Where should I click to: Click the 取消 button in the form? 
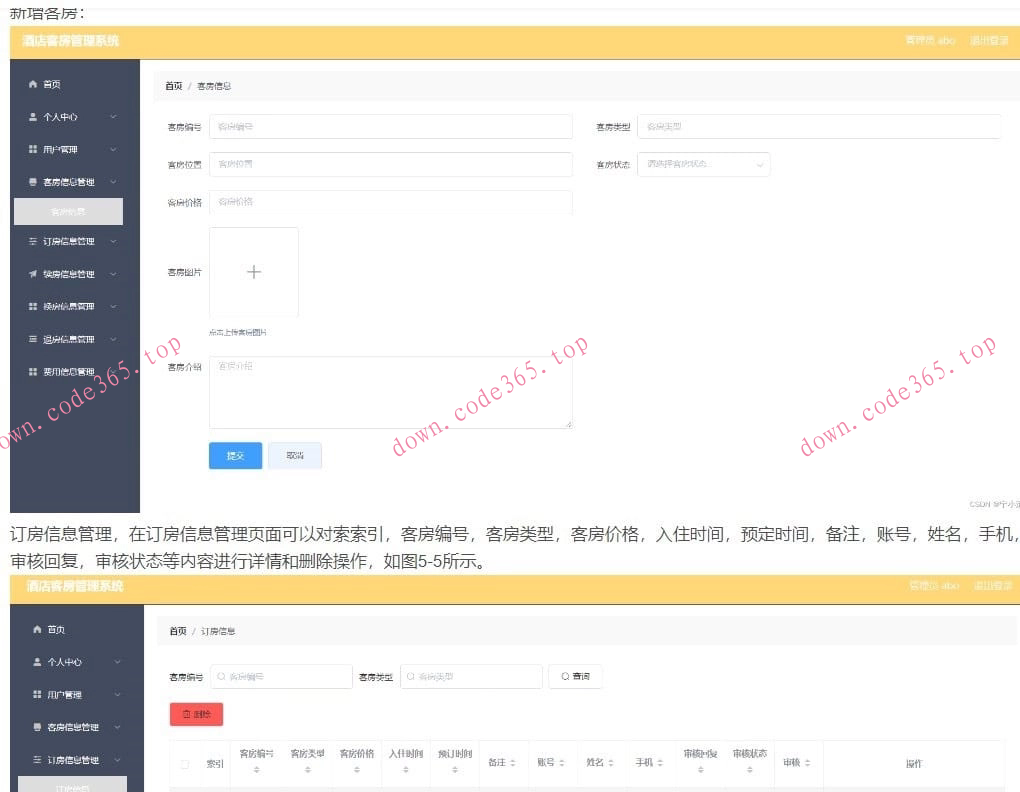click(x=295, y=455)
